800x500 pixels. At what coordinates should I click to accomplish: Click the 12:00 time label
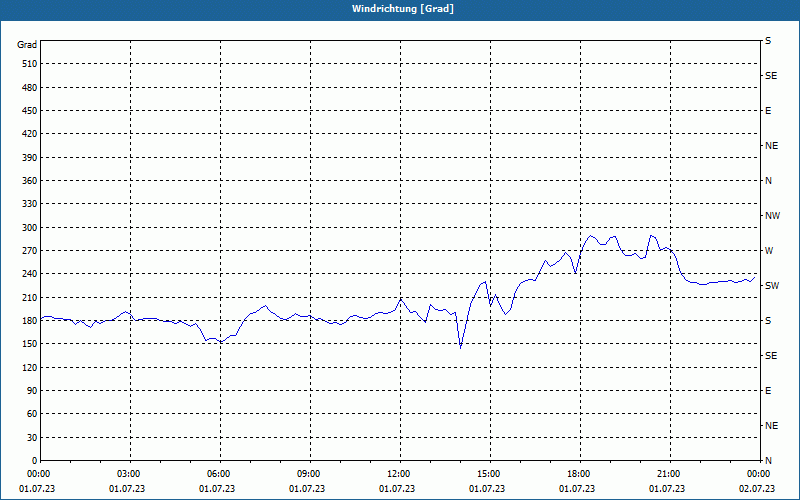pyautogui.click(x=400, y=474)
